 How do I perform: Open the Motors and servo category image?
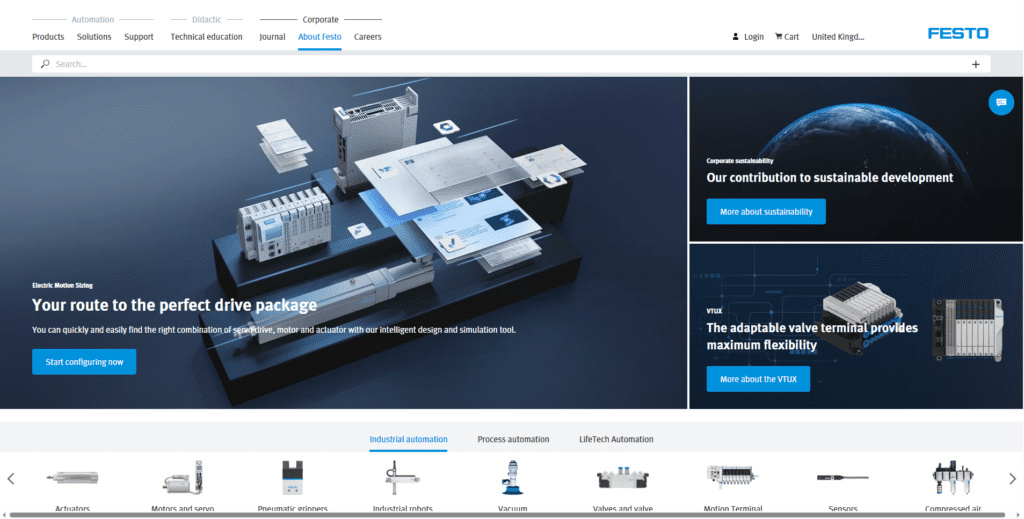click(183, 478)
